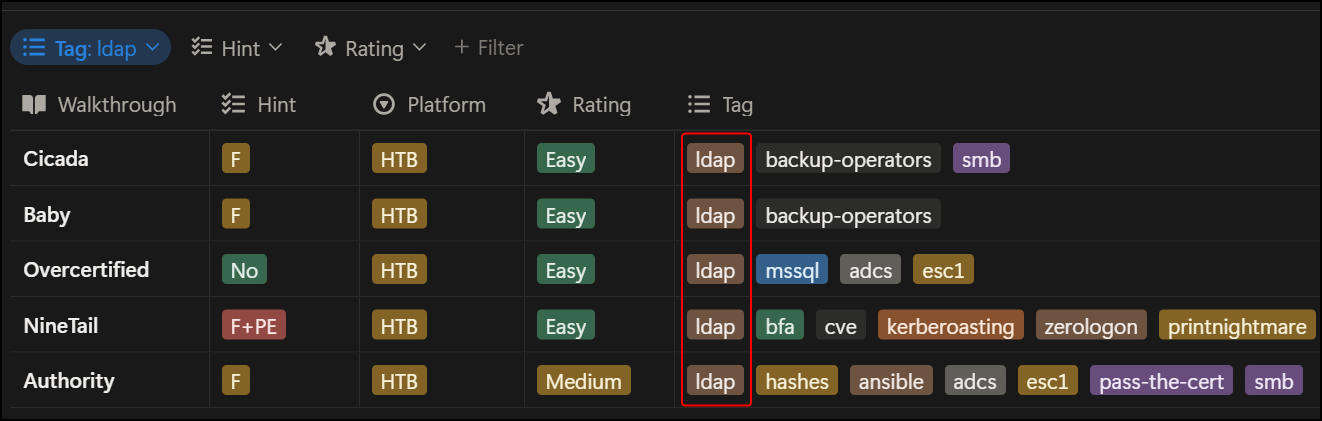1322x421 pixels.
Task: Open the Overcertified walkthrough page
Action: [x=86, y=269]
